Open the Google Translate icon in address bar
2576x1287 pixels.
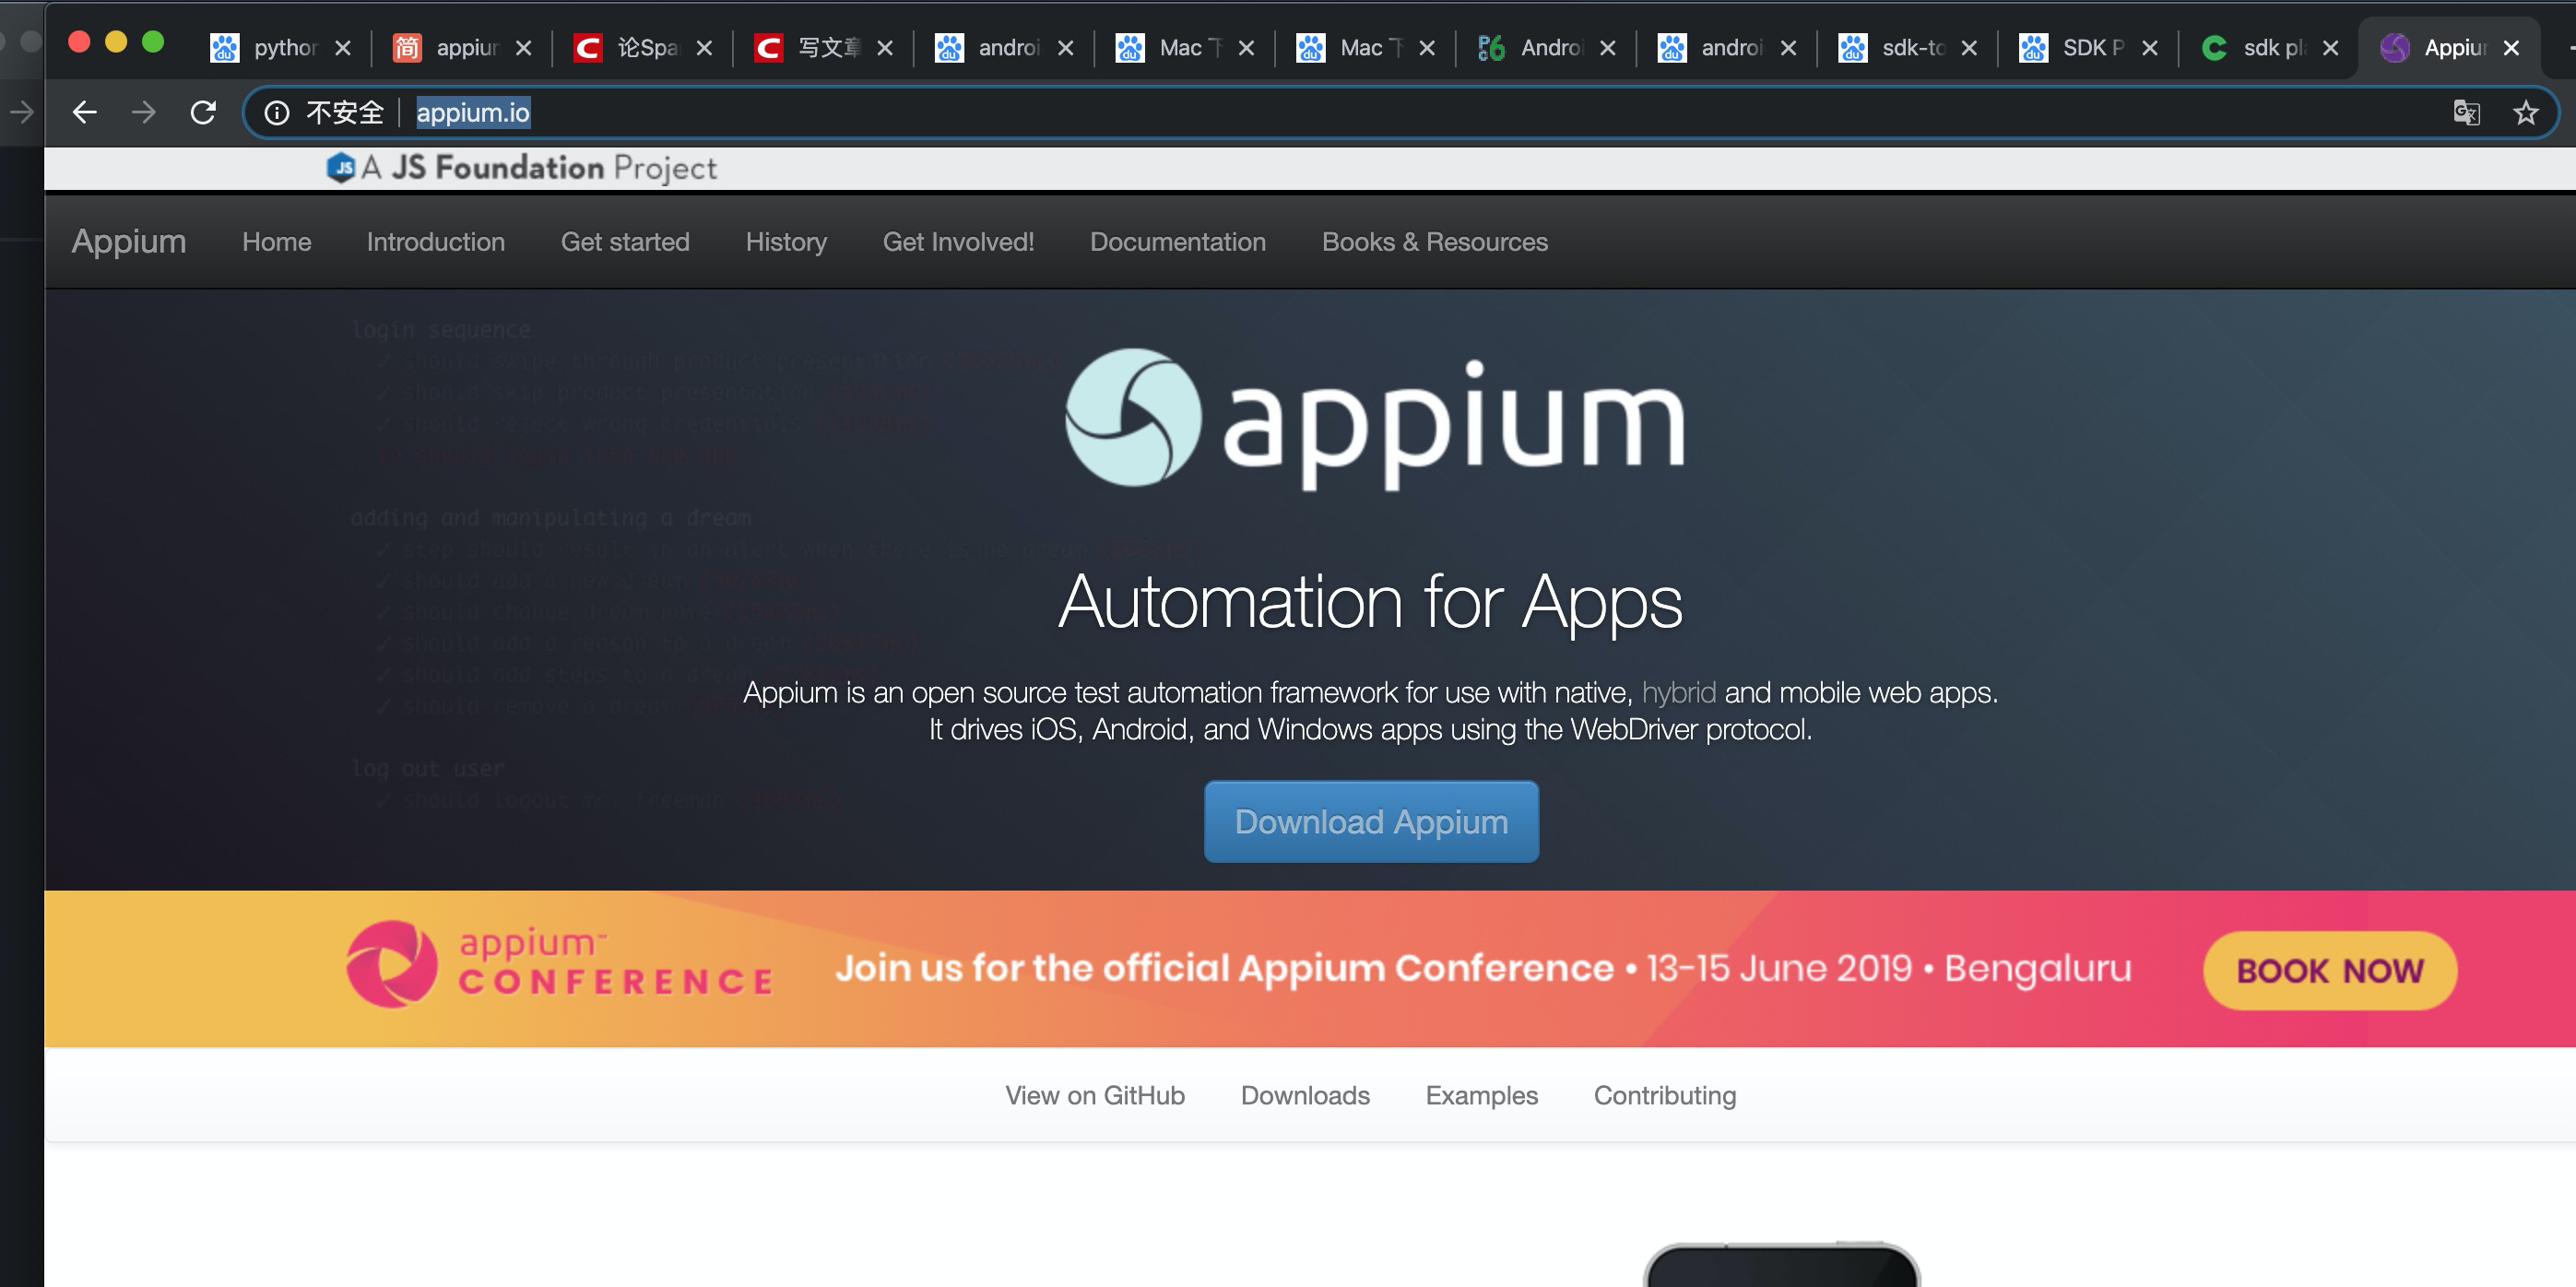[2467, 112]
